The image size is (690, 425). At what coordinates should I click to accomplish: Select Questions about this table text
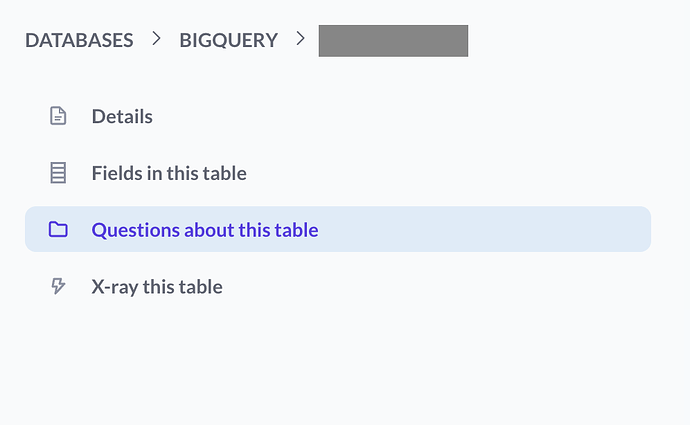point(205,230)
